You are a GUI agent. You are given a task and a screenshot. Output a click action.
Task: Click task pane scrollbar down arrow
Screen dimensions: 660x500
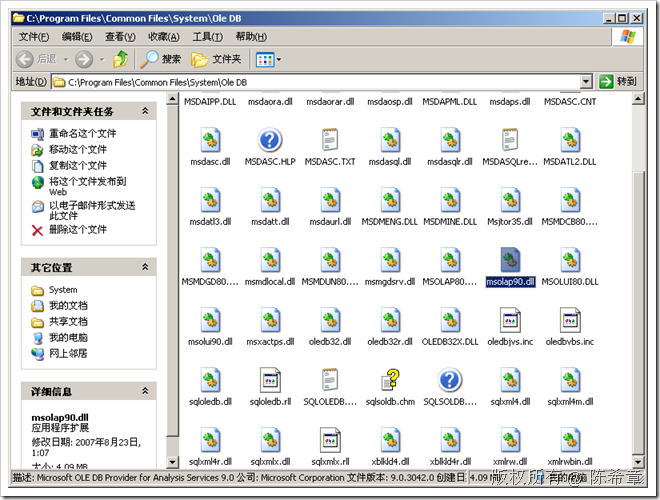point(172,462)
